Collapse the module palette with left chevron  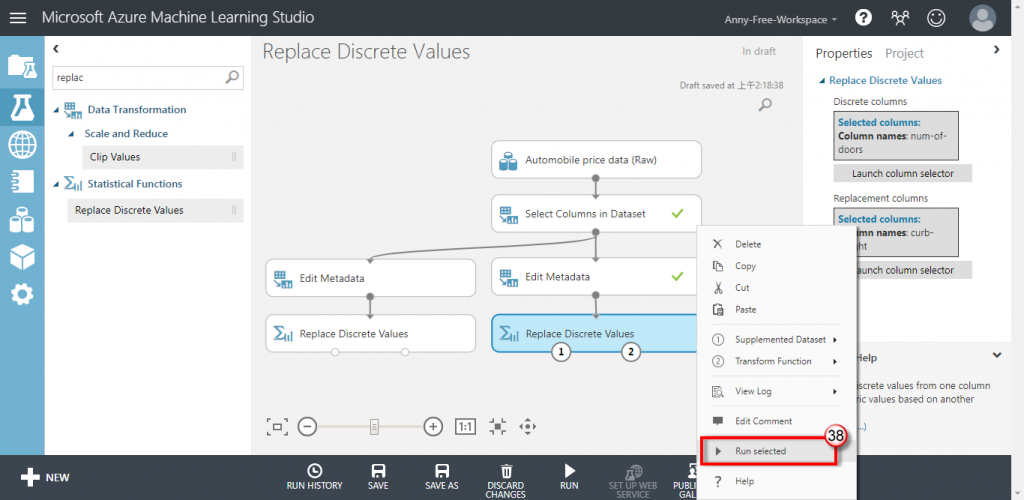[56, 49]
